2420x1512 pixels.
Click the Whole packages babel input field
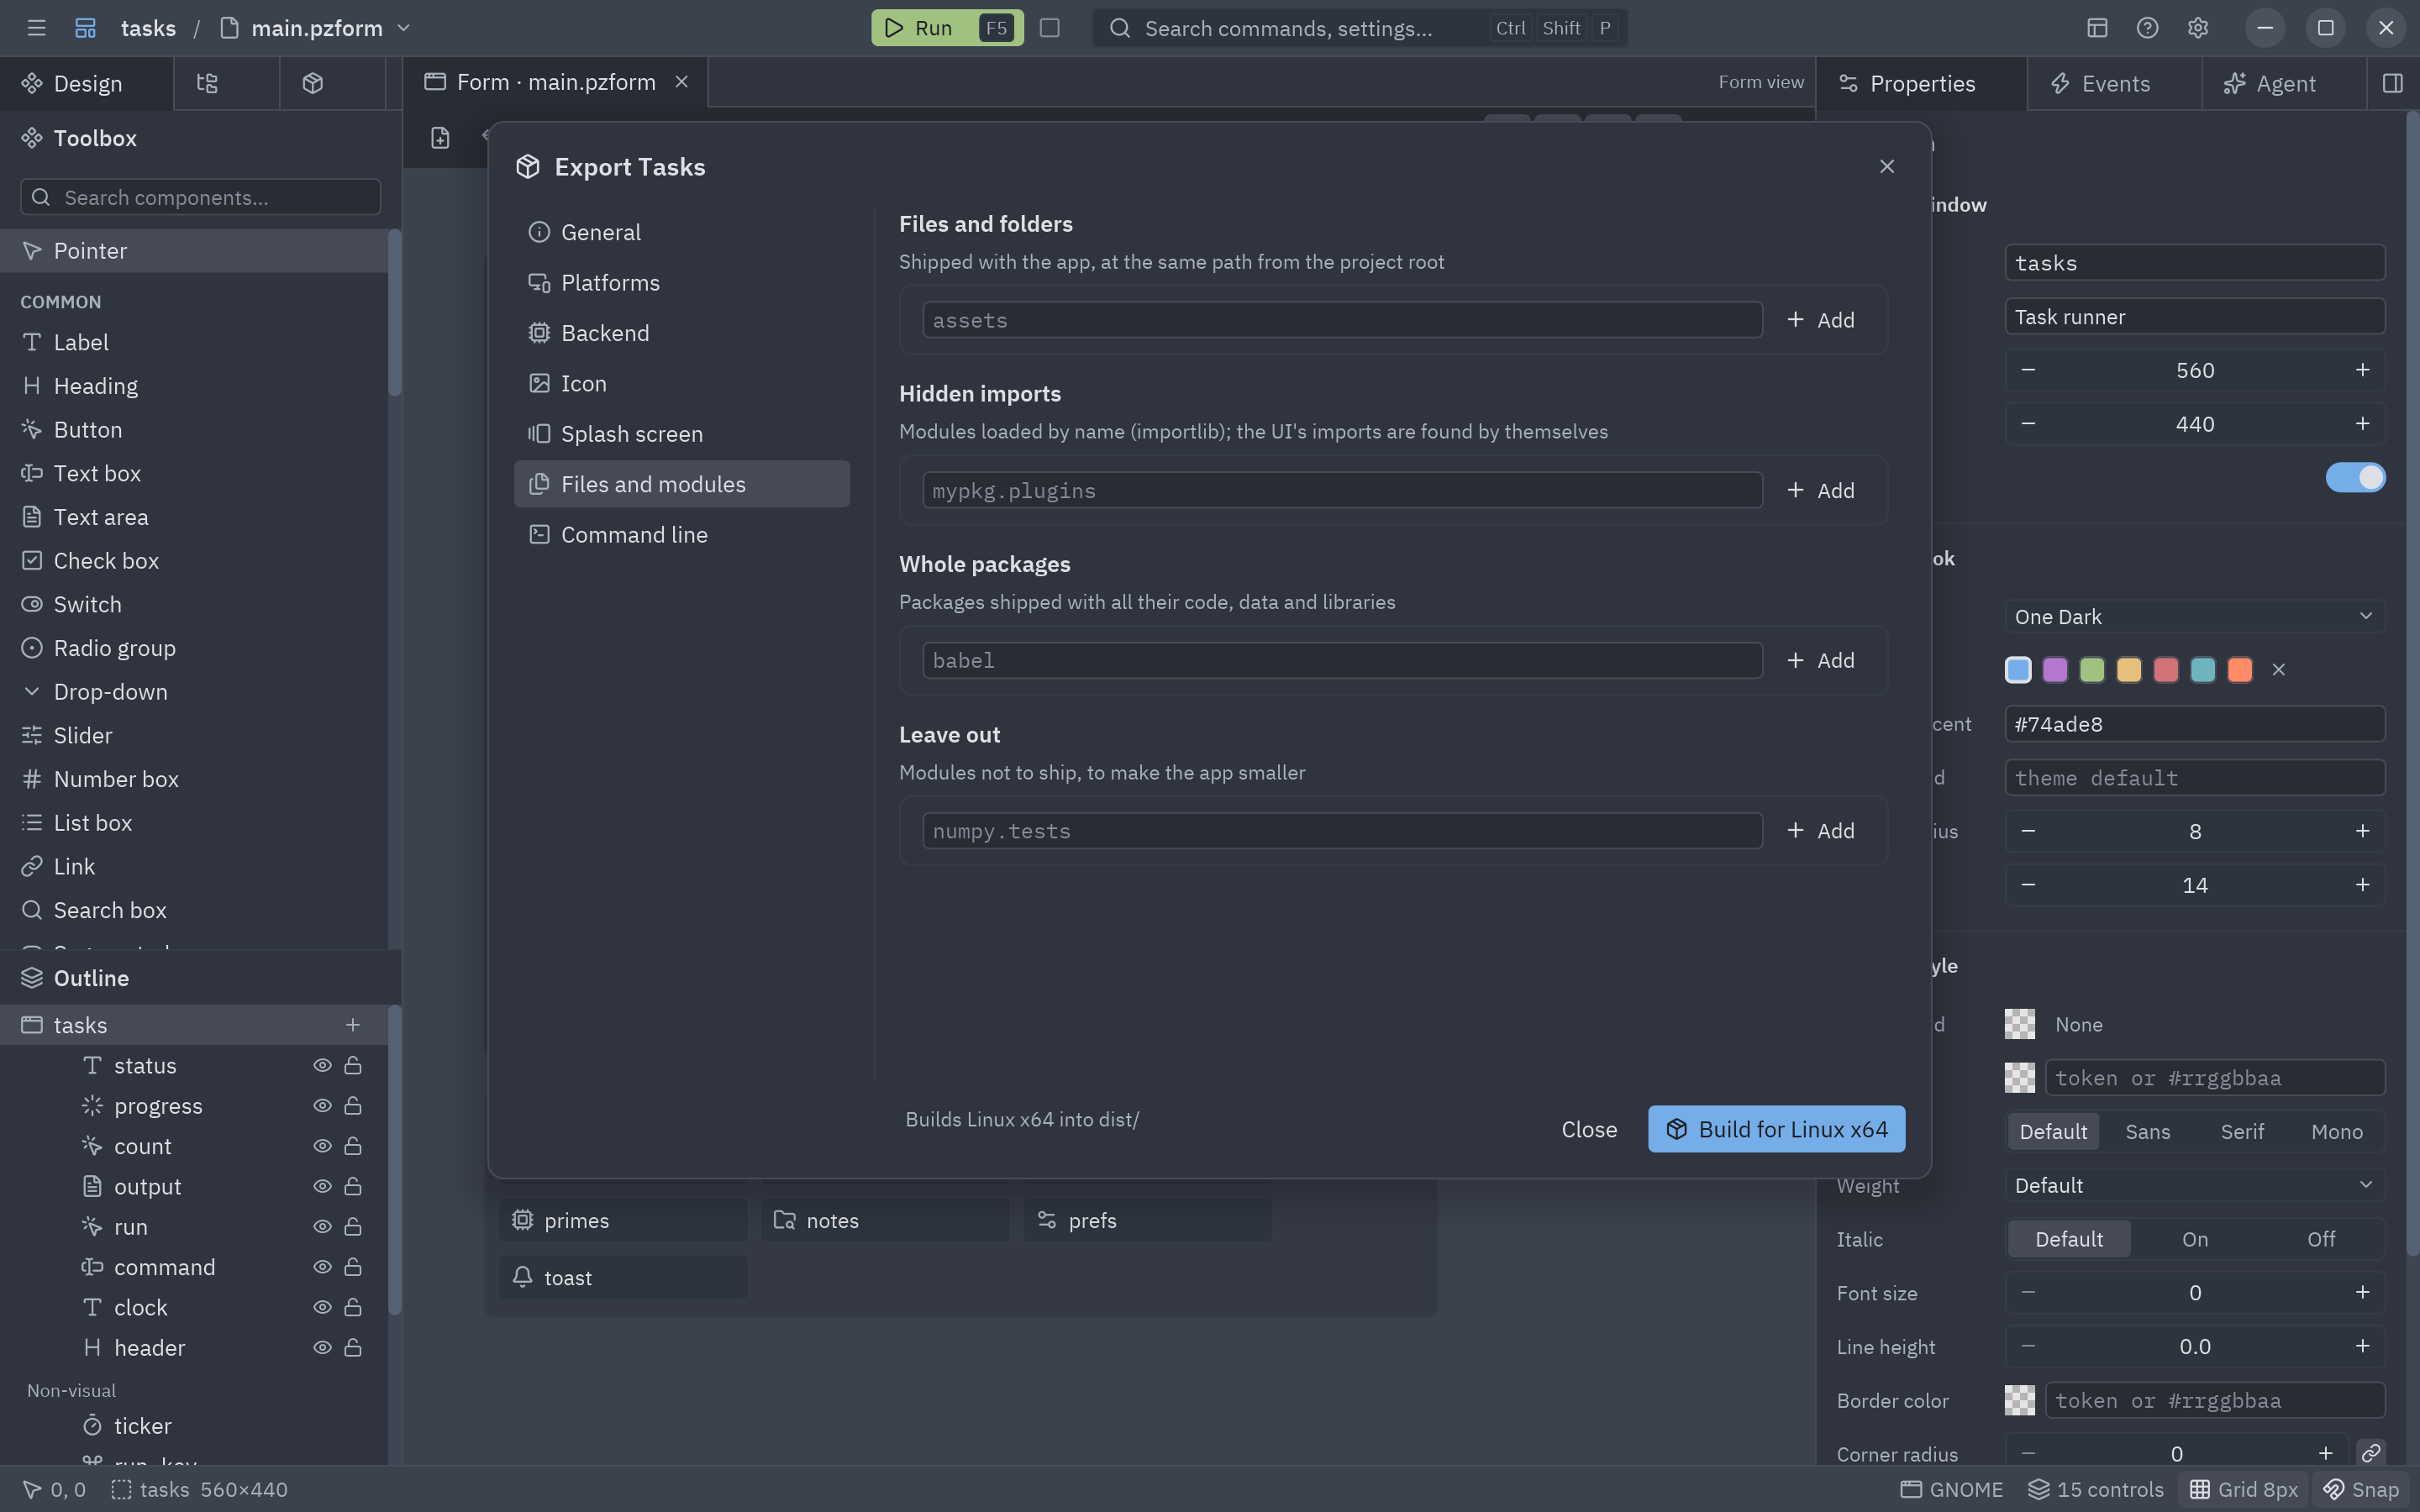click(1342, 660)
